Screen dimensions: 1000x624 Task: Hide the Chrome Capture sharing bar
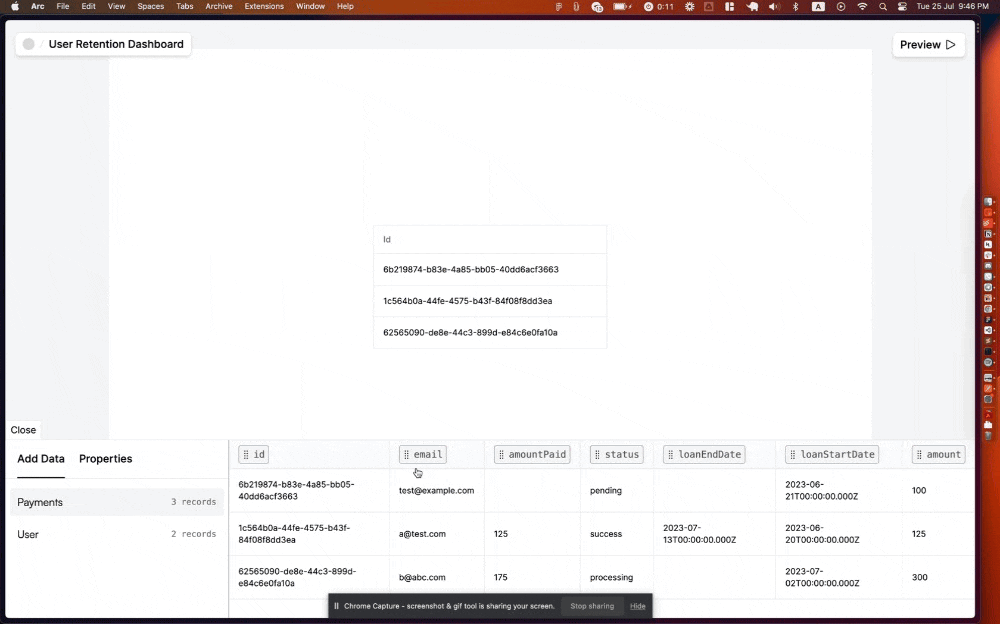637,606
